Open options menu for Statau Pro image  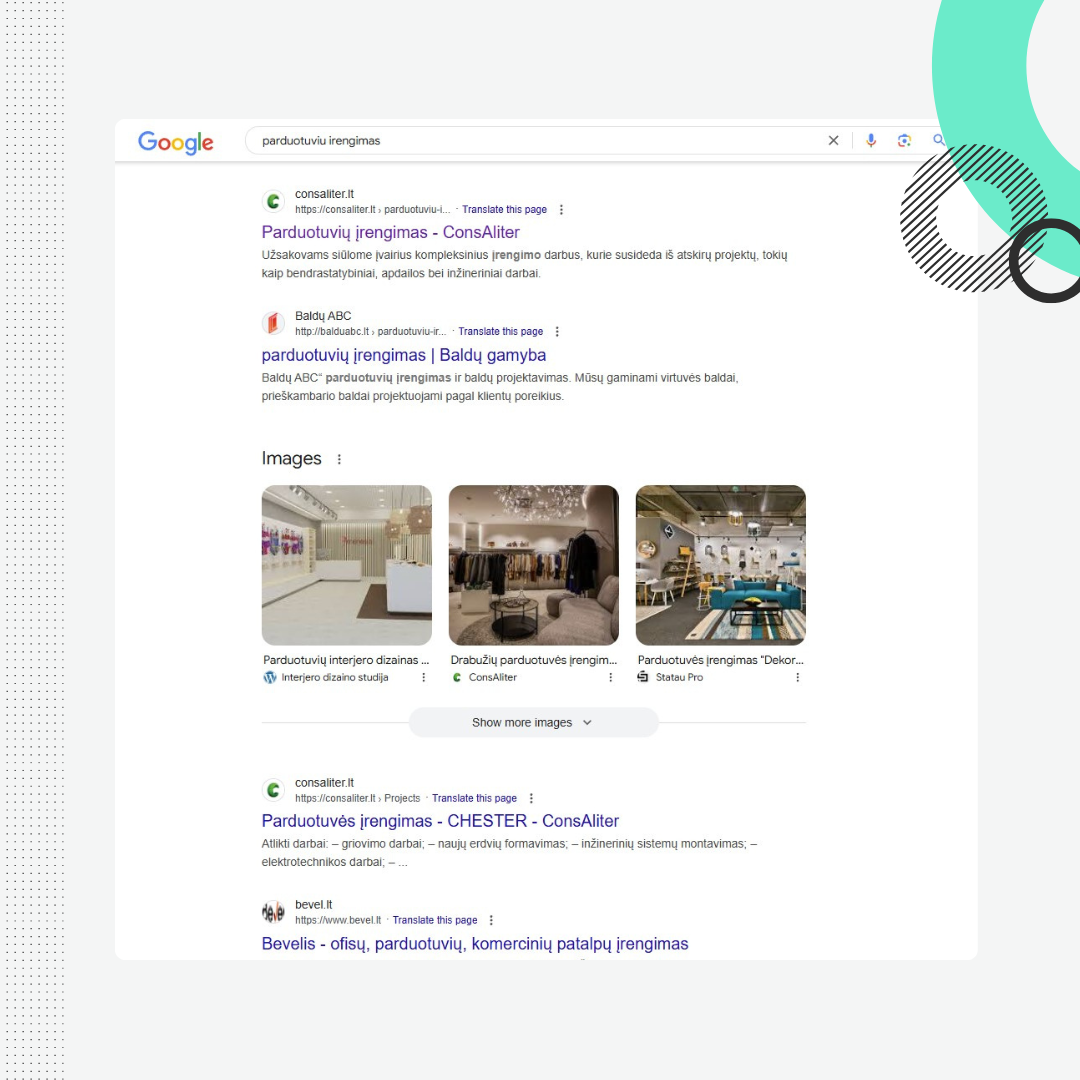[x=798, y=677]
